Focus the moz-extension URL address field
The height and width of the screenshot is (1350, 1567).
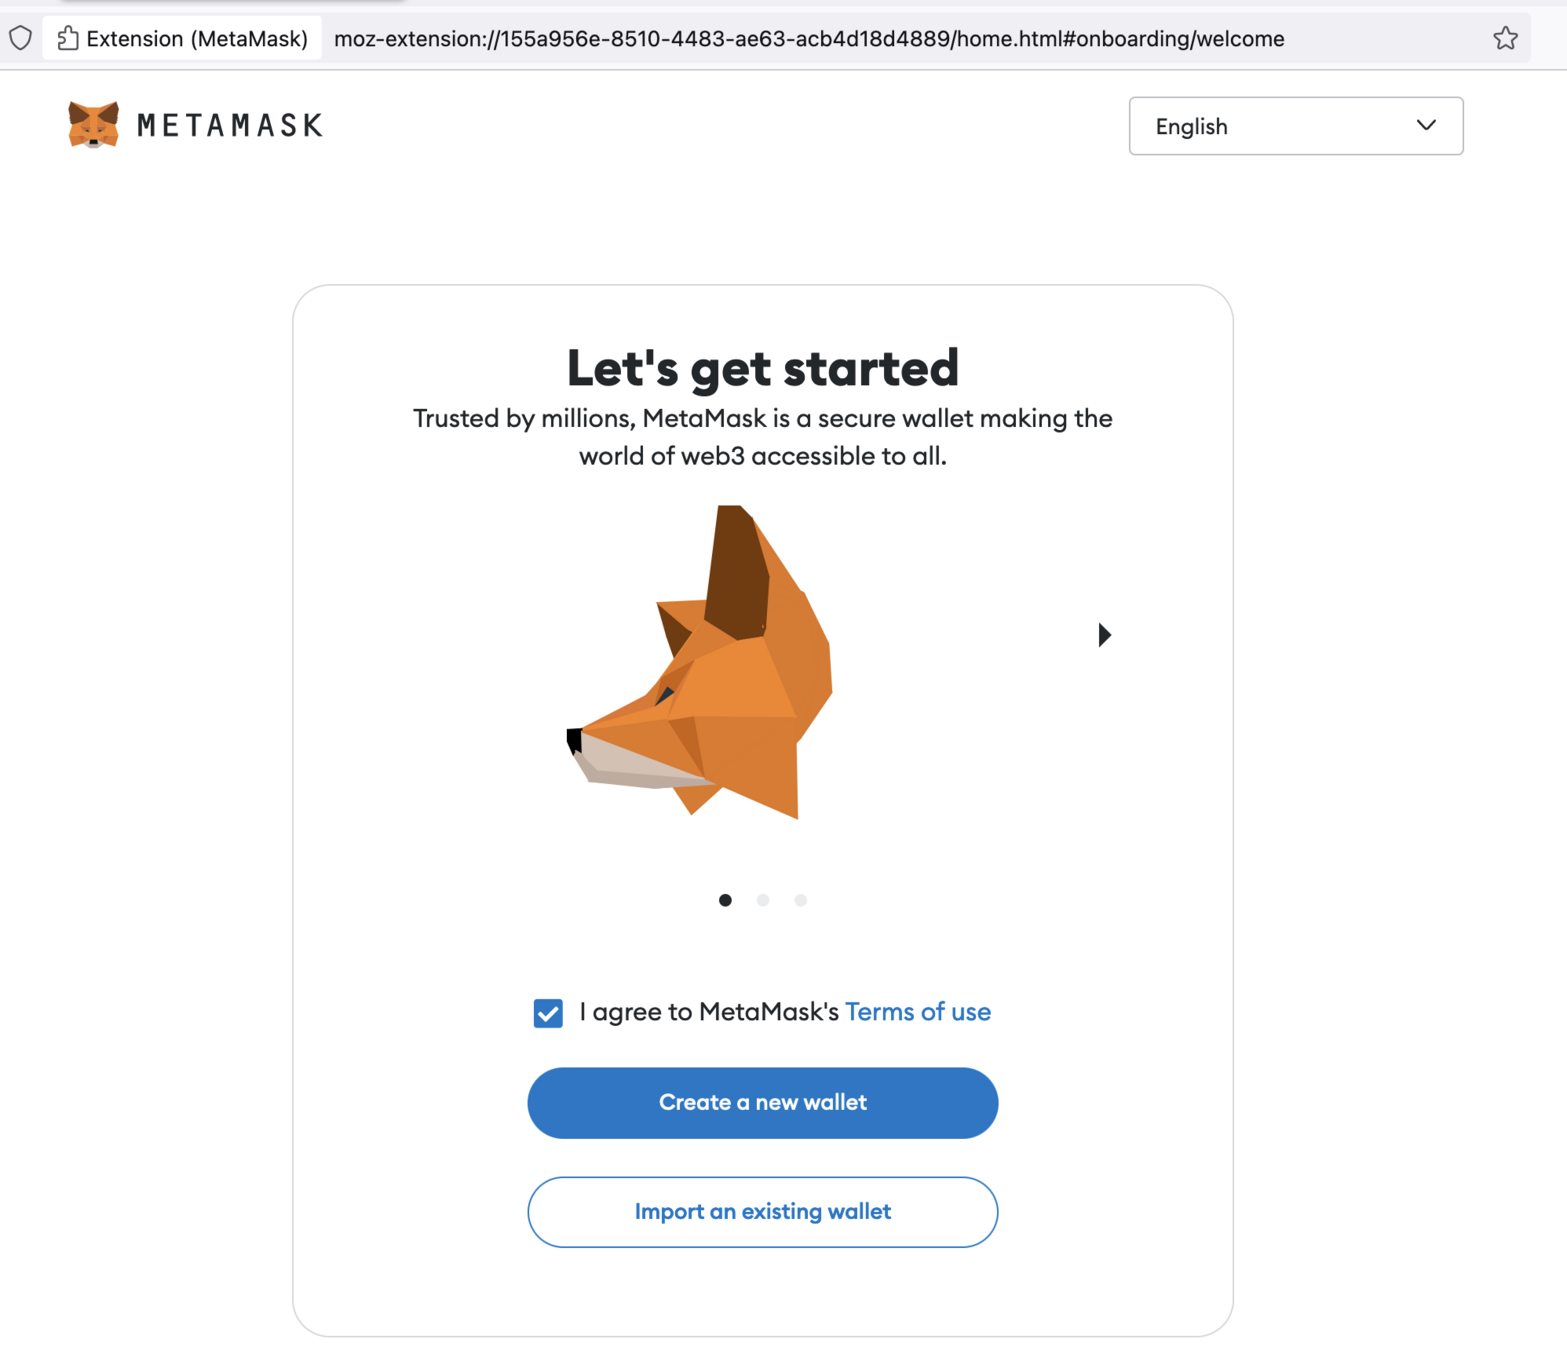(809, 39)
